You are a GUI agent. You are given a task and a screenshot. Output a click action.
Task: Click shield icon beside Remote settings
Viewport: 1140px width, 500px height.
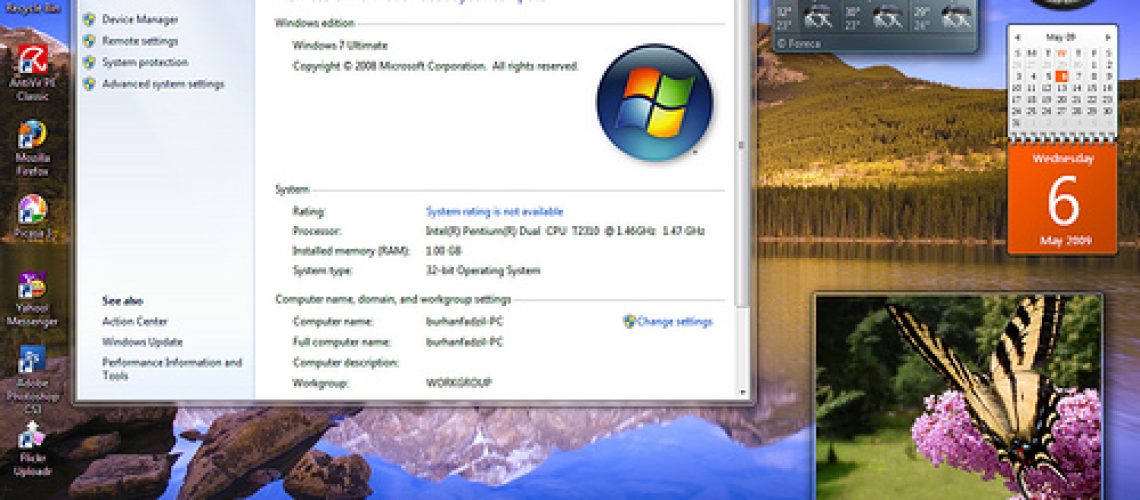click(89, 41)
